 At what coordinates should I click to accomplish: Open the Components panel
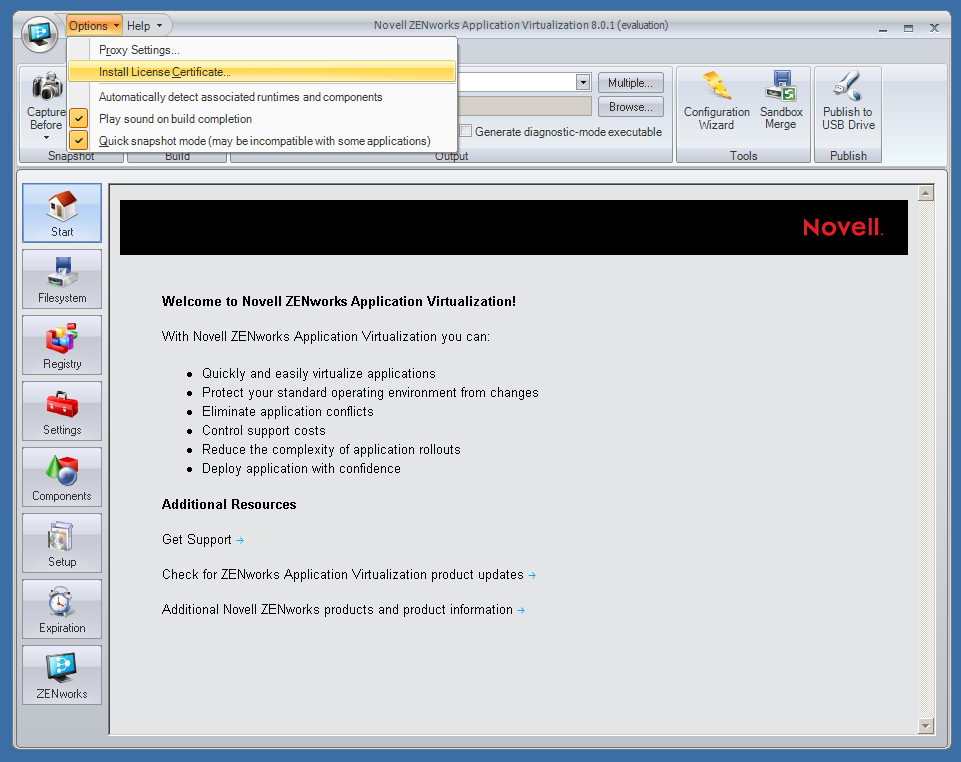[x=61, y=477]
